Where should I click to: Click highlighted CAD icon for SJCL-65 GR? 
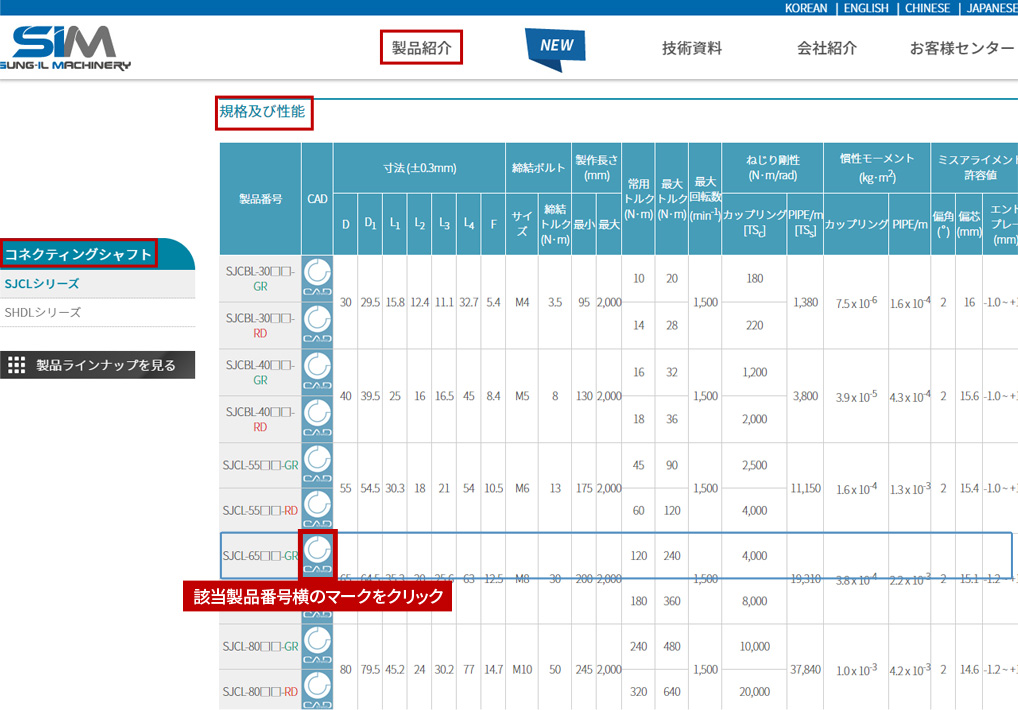pos(318,554)
